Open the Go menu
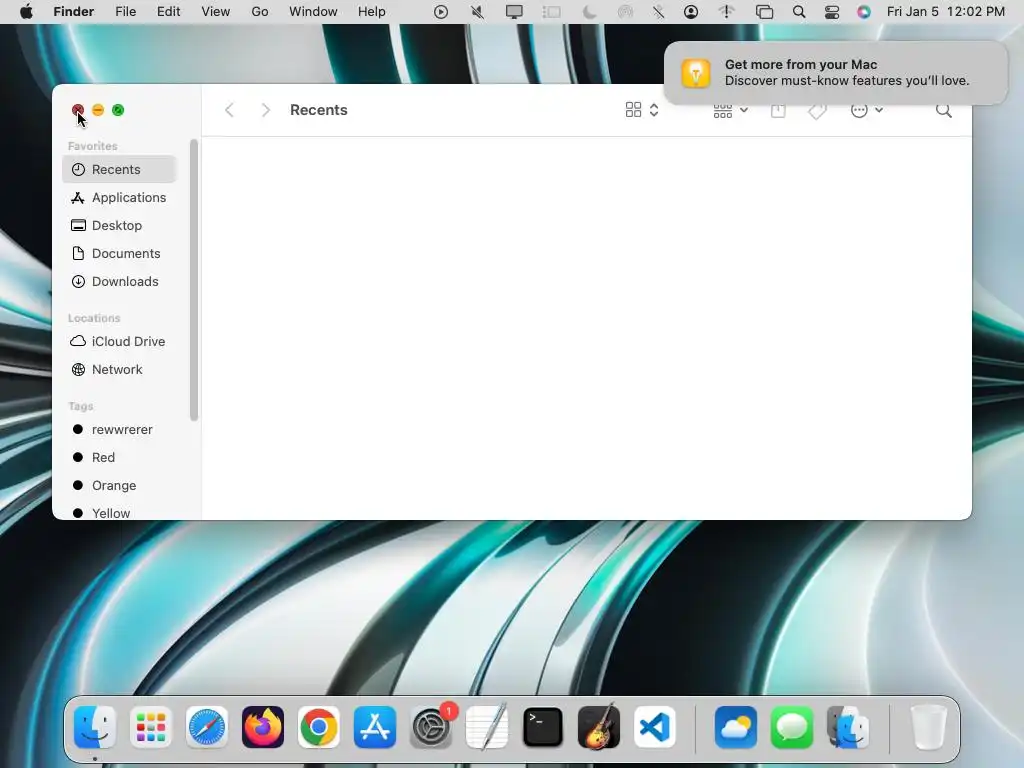Screen dimensions: 1024x768 pos(260,12)
